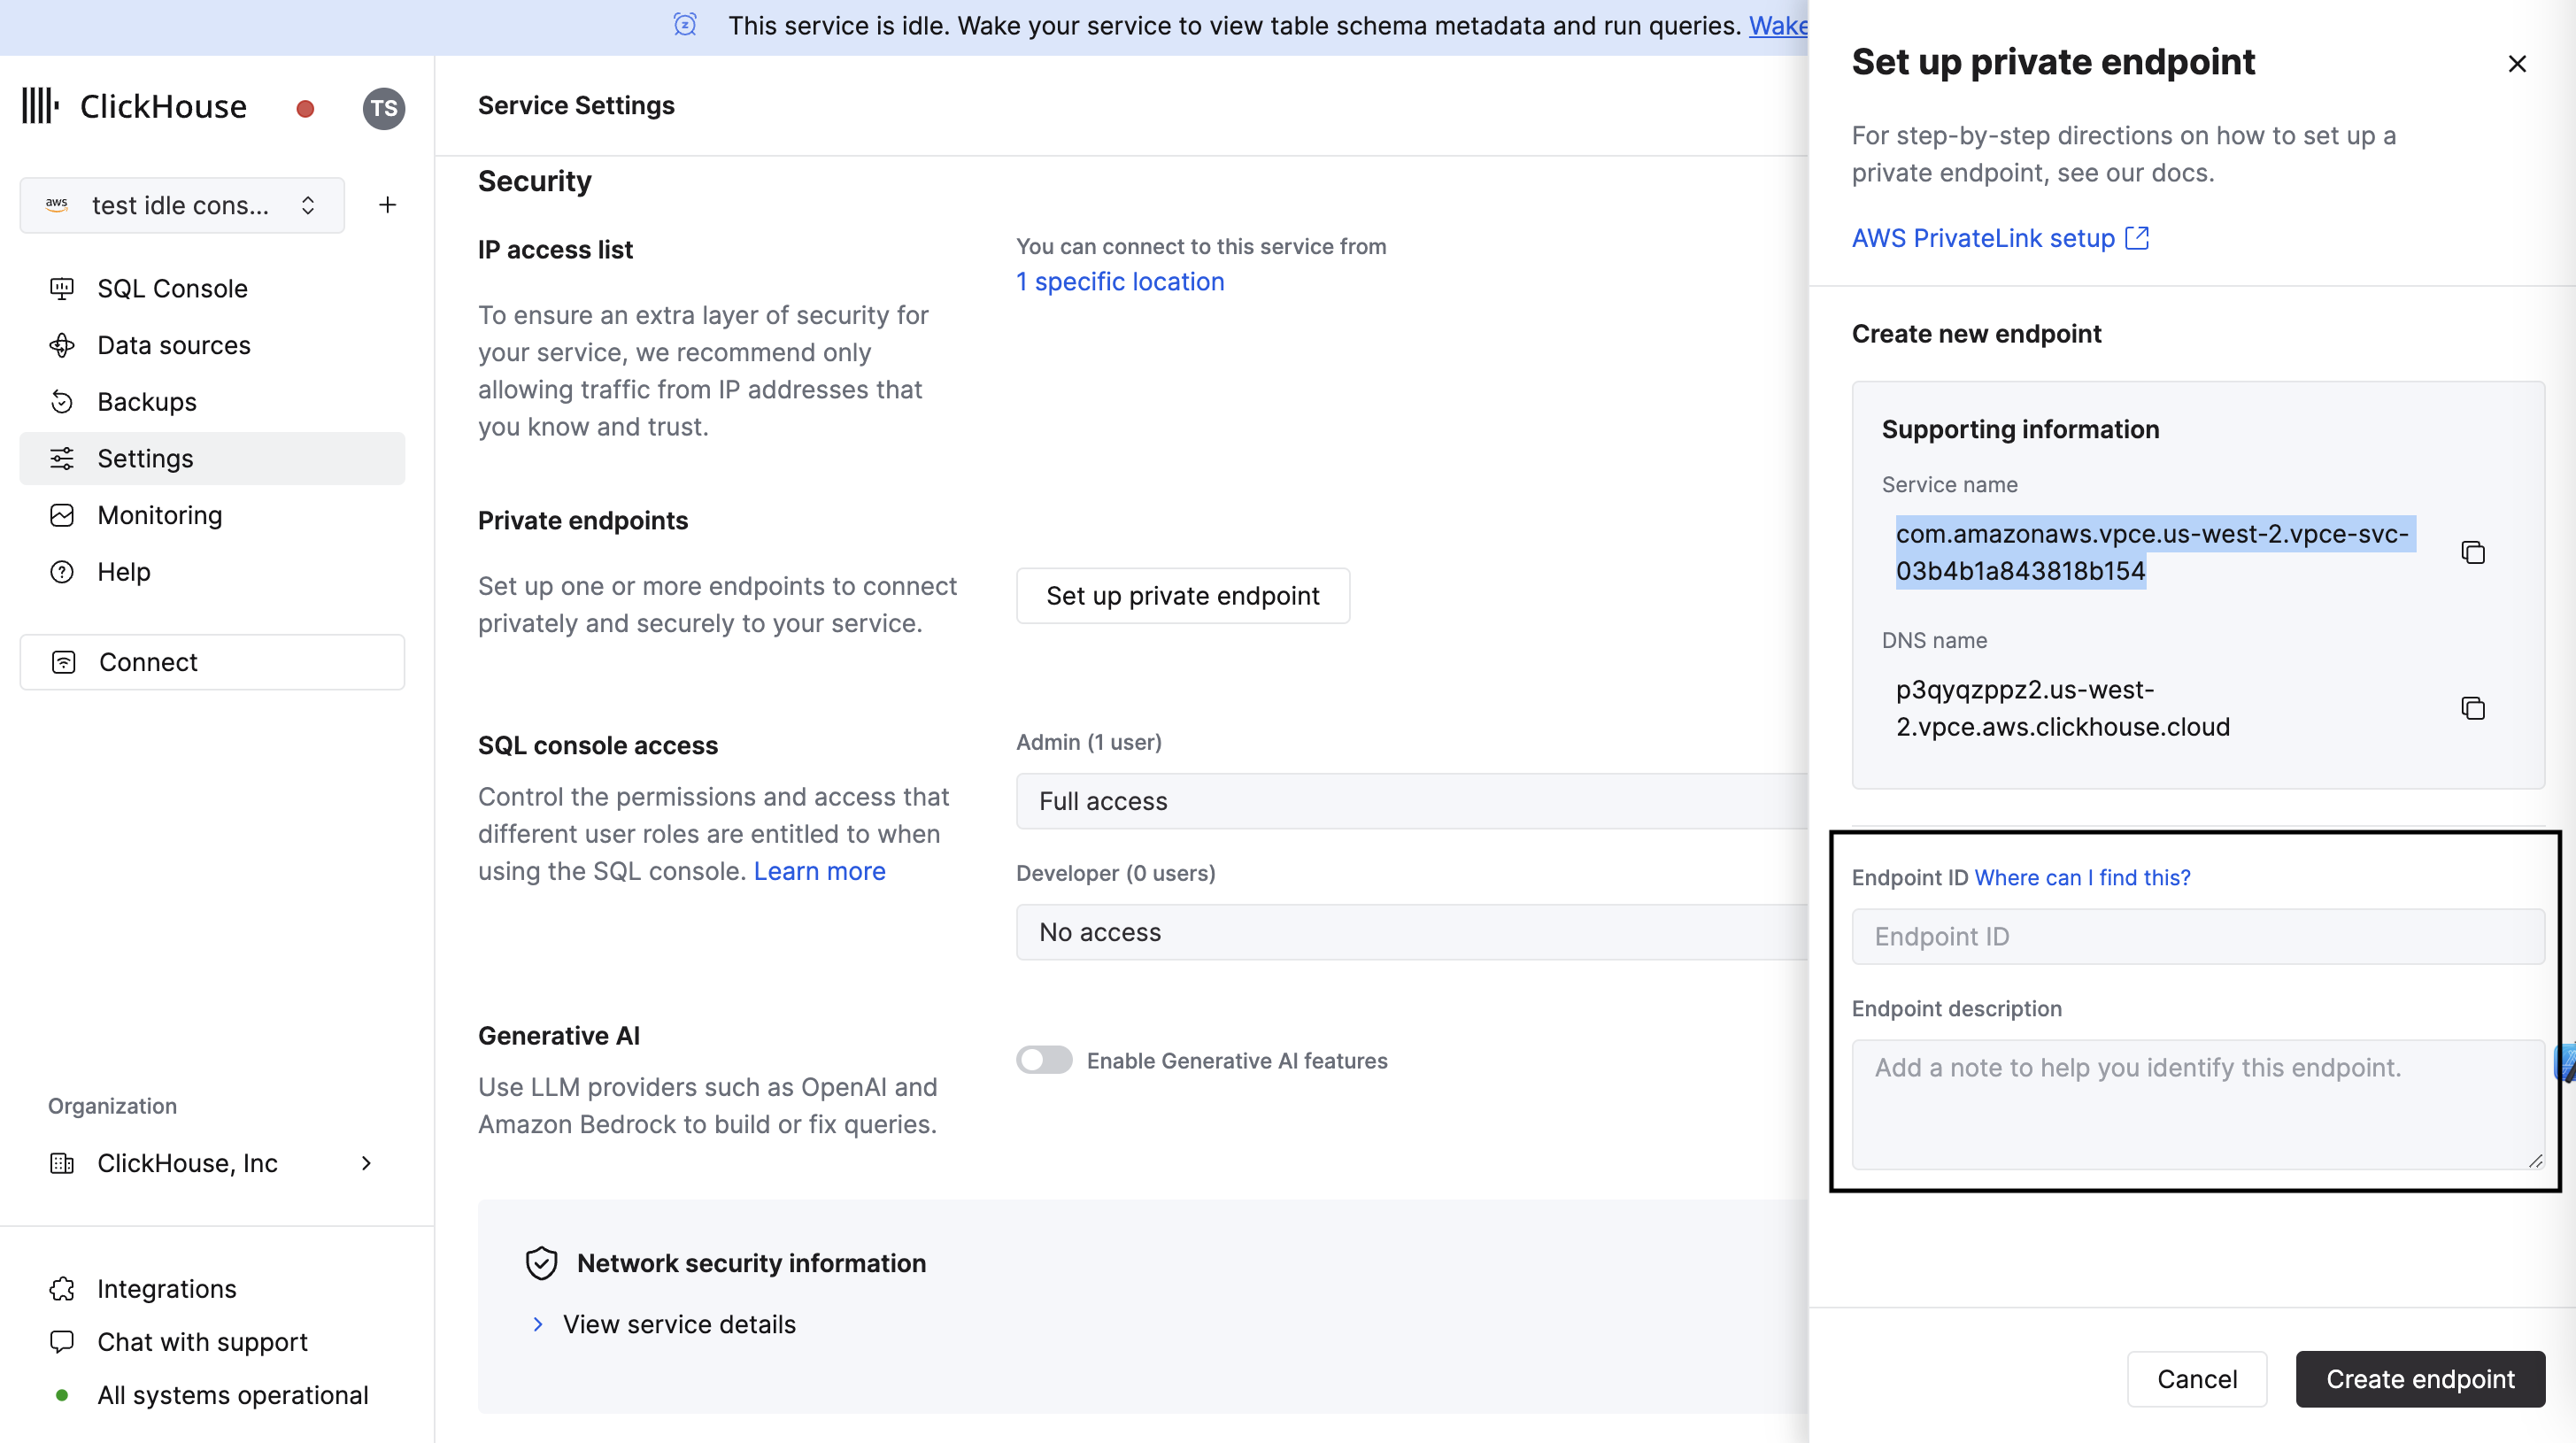
Task: Open Monitoring from sidebar
Action: pos(159,514)
